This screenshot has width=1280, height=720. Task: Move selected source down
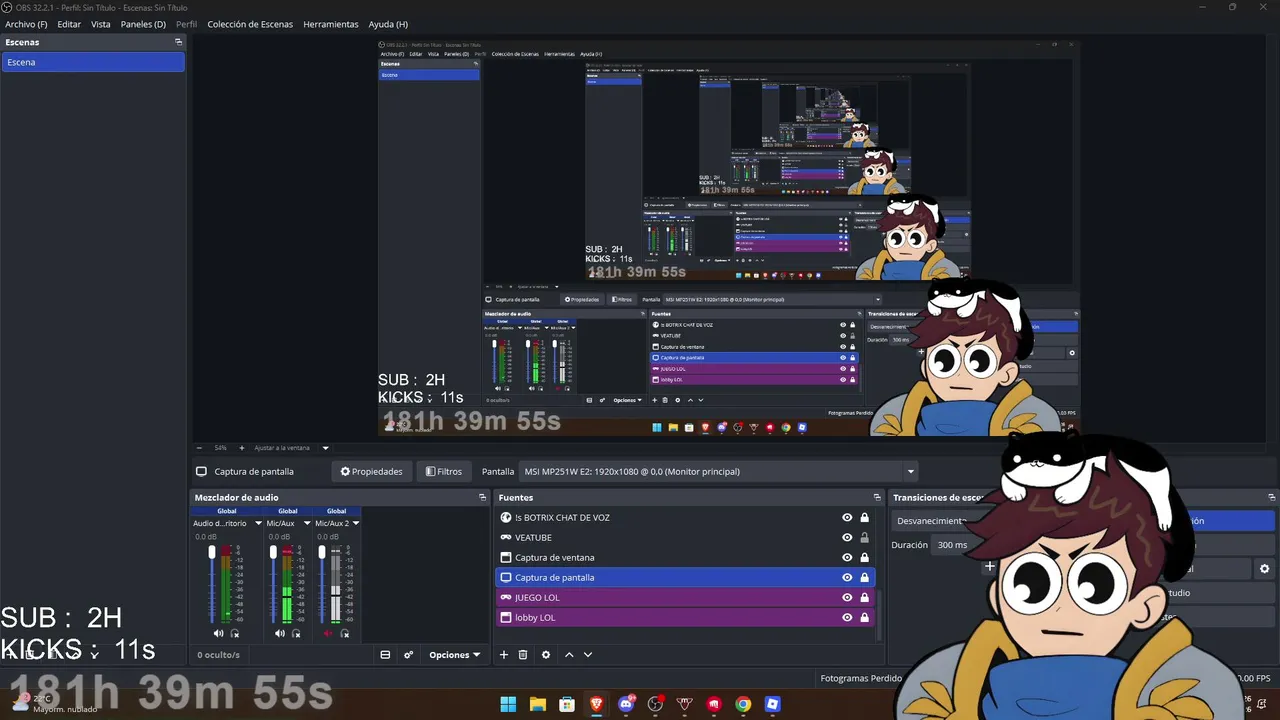coord(588,655)
